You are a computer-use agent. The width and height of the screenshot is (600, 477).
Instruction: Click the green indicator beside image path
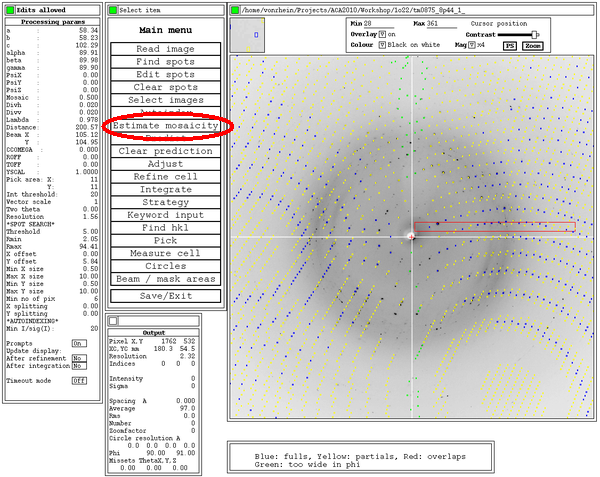[x=234, y=10]
